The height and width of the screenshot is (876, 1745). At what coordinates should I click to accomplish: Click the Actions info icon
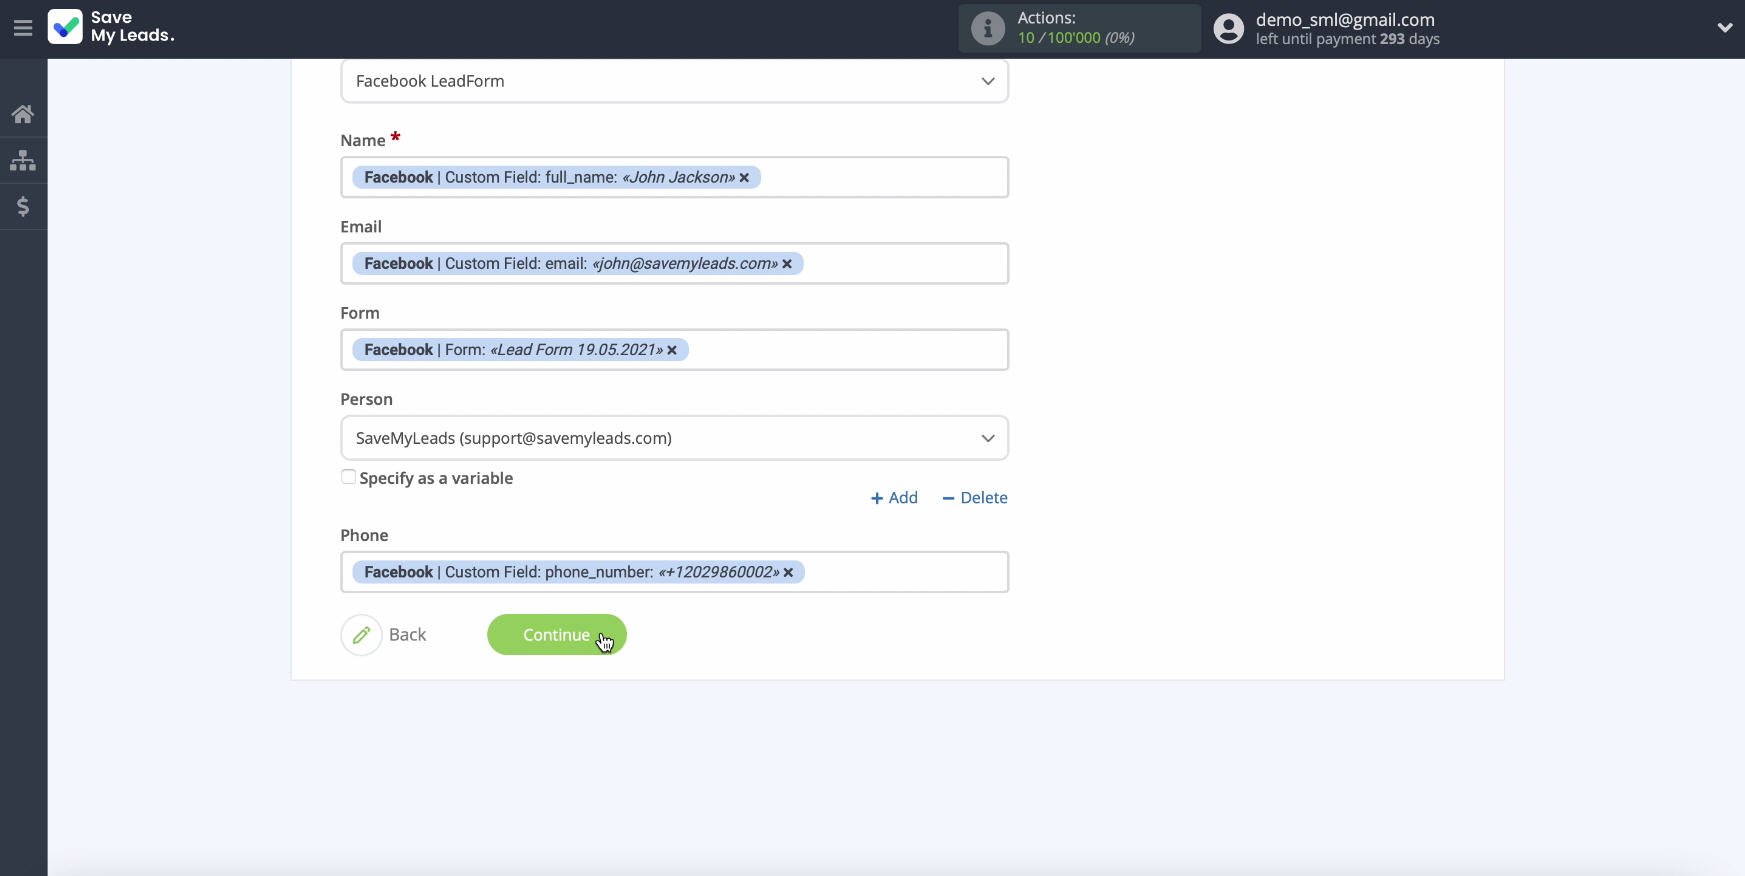(x=988, y=28)
